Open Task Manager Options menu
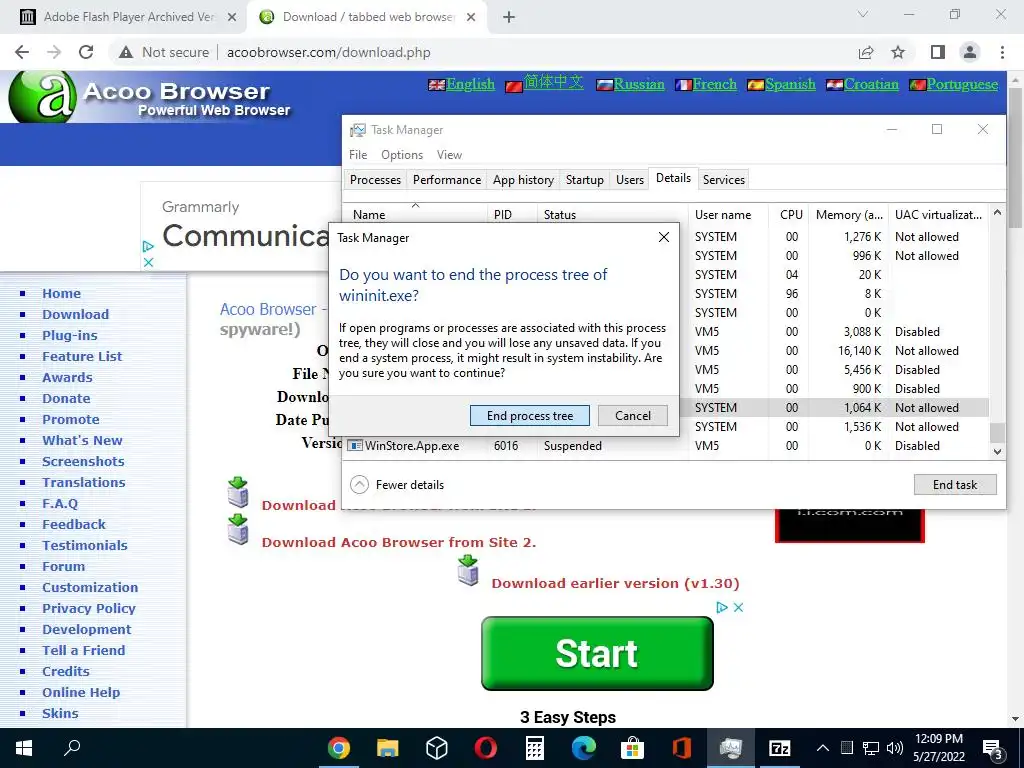 402,155
